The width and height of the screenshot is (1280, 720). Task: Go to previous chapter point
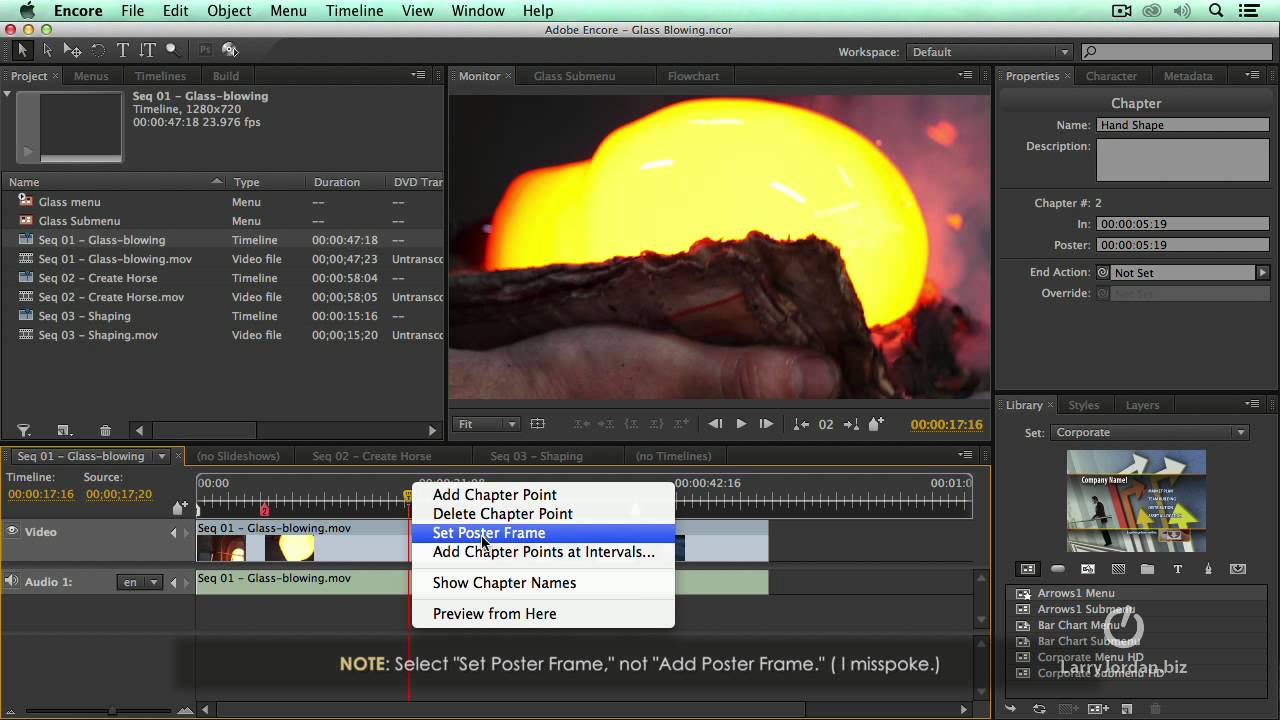click(801, 424)
